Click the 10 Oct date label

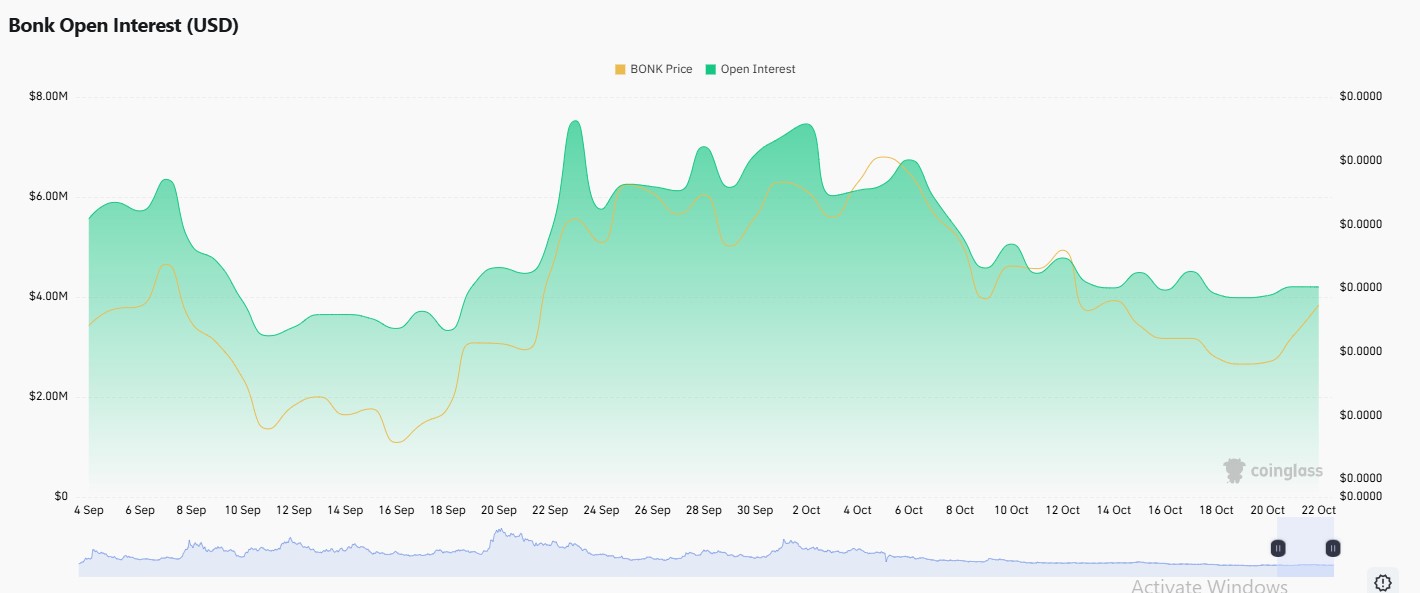1011,510
